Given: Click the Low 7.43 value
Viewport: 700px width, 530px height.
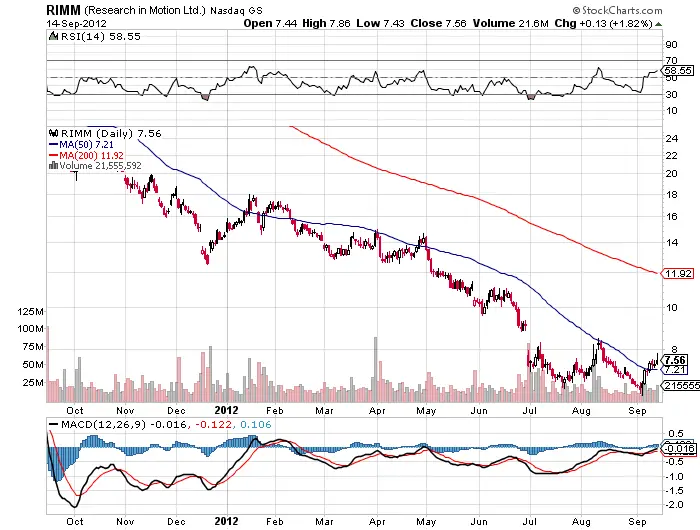Looking at the screenshot, I should [380, 23].
